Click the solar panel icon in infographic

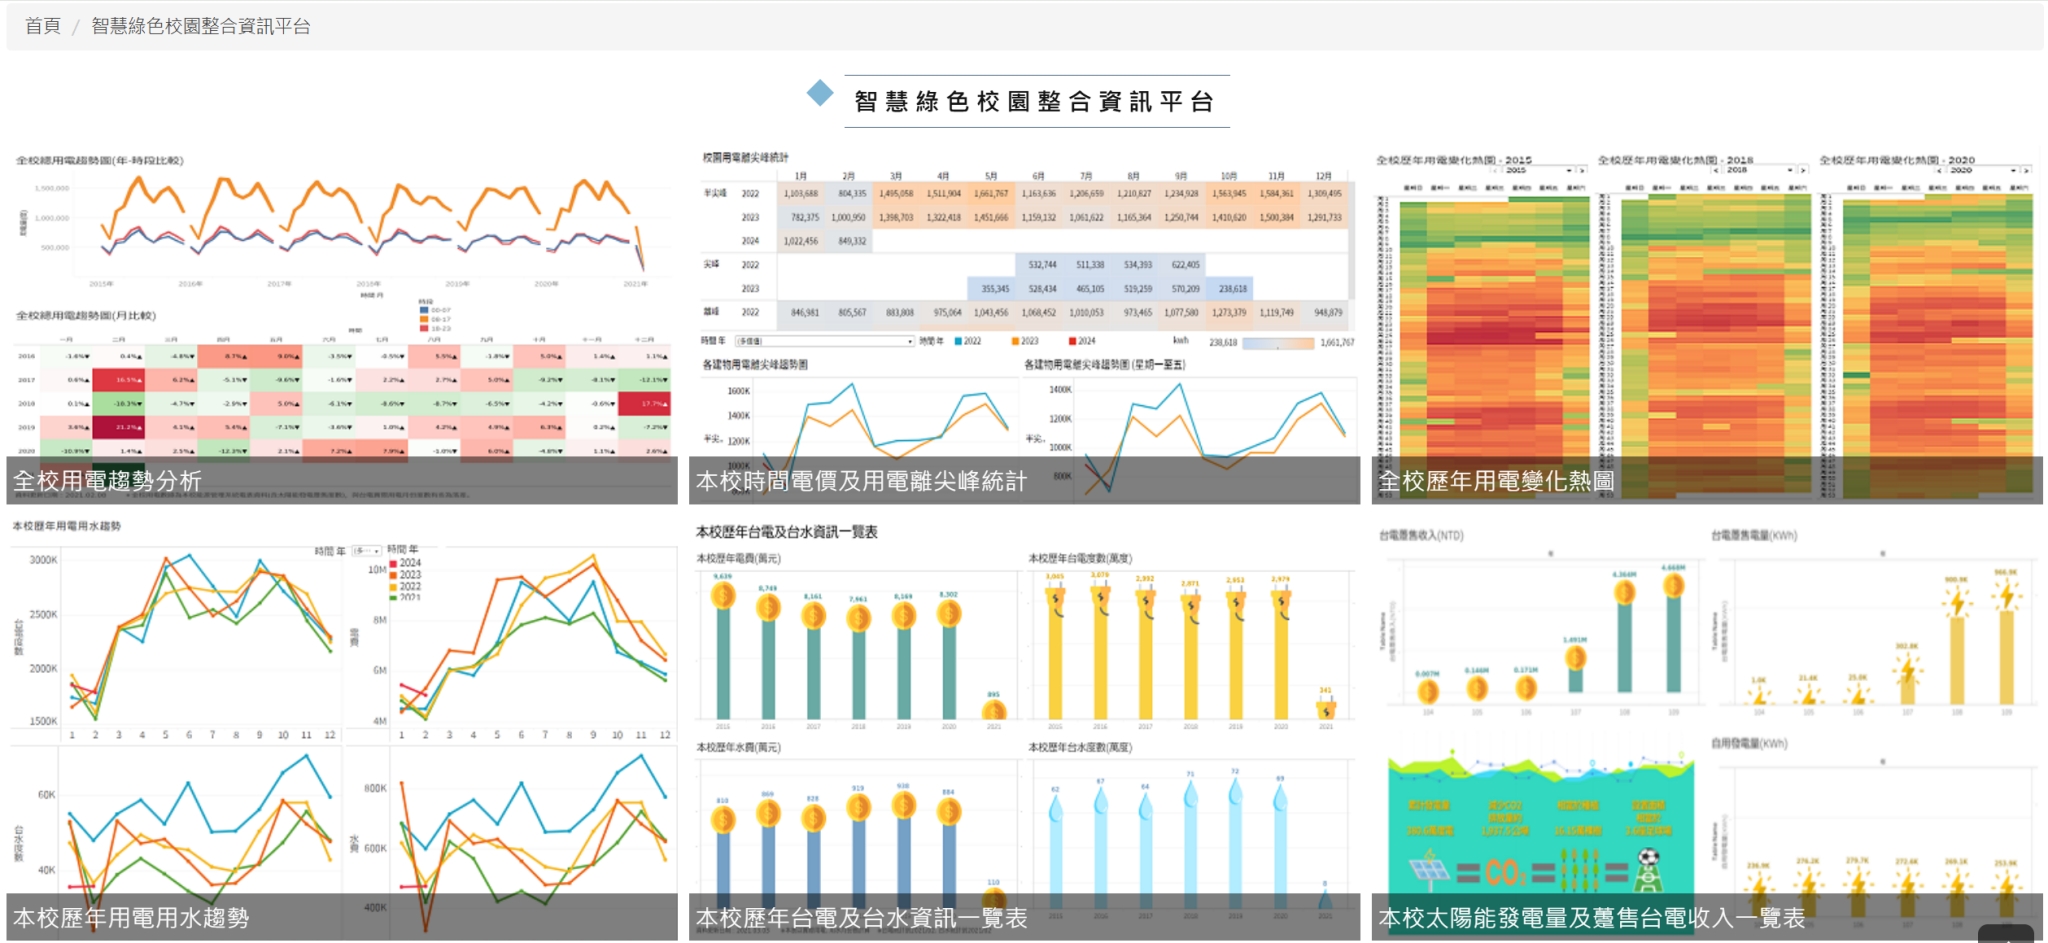[1429, 870]
